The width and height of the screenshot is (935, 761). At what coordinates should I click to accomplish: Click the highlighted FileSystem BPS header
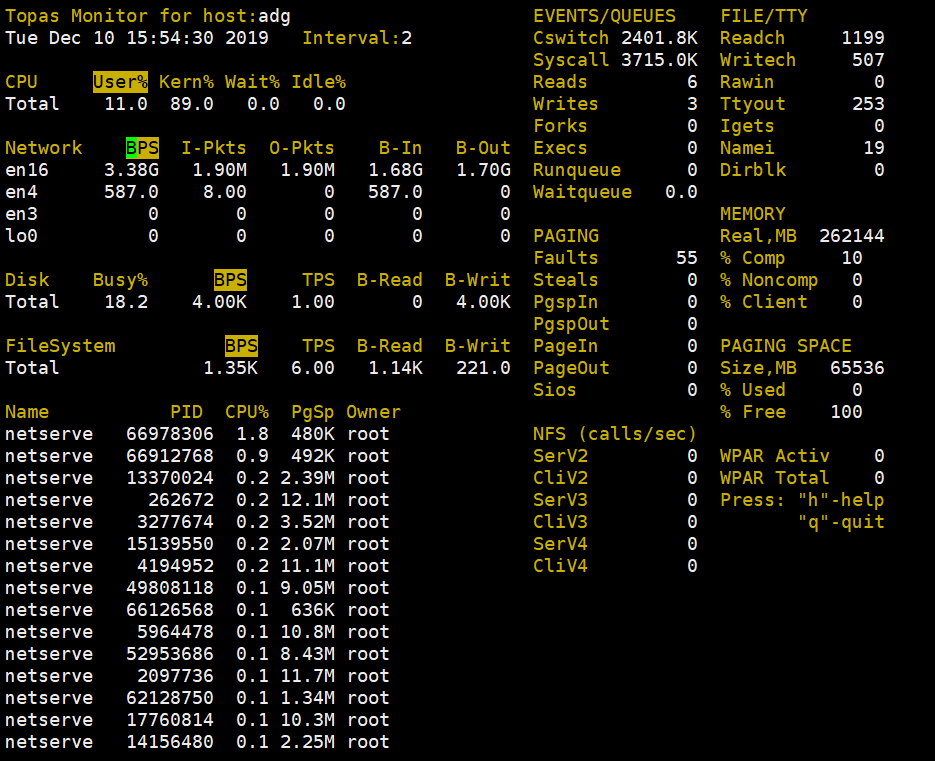(242, 346)
